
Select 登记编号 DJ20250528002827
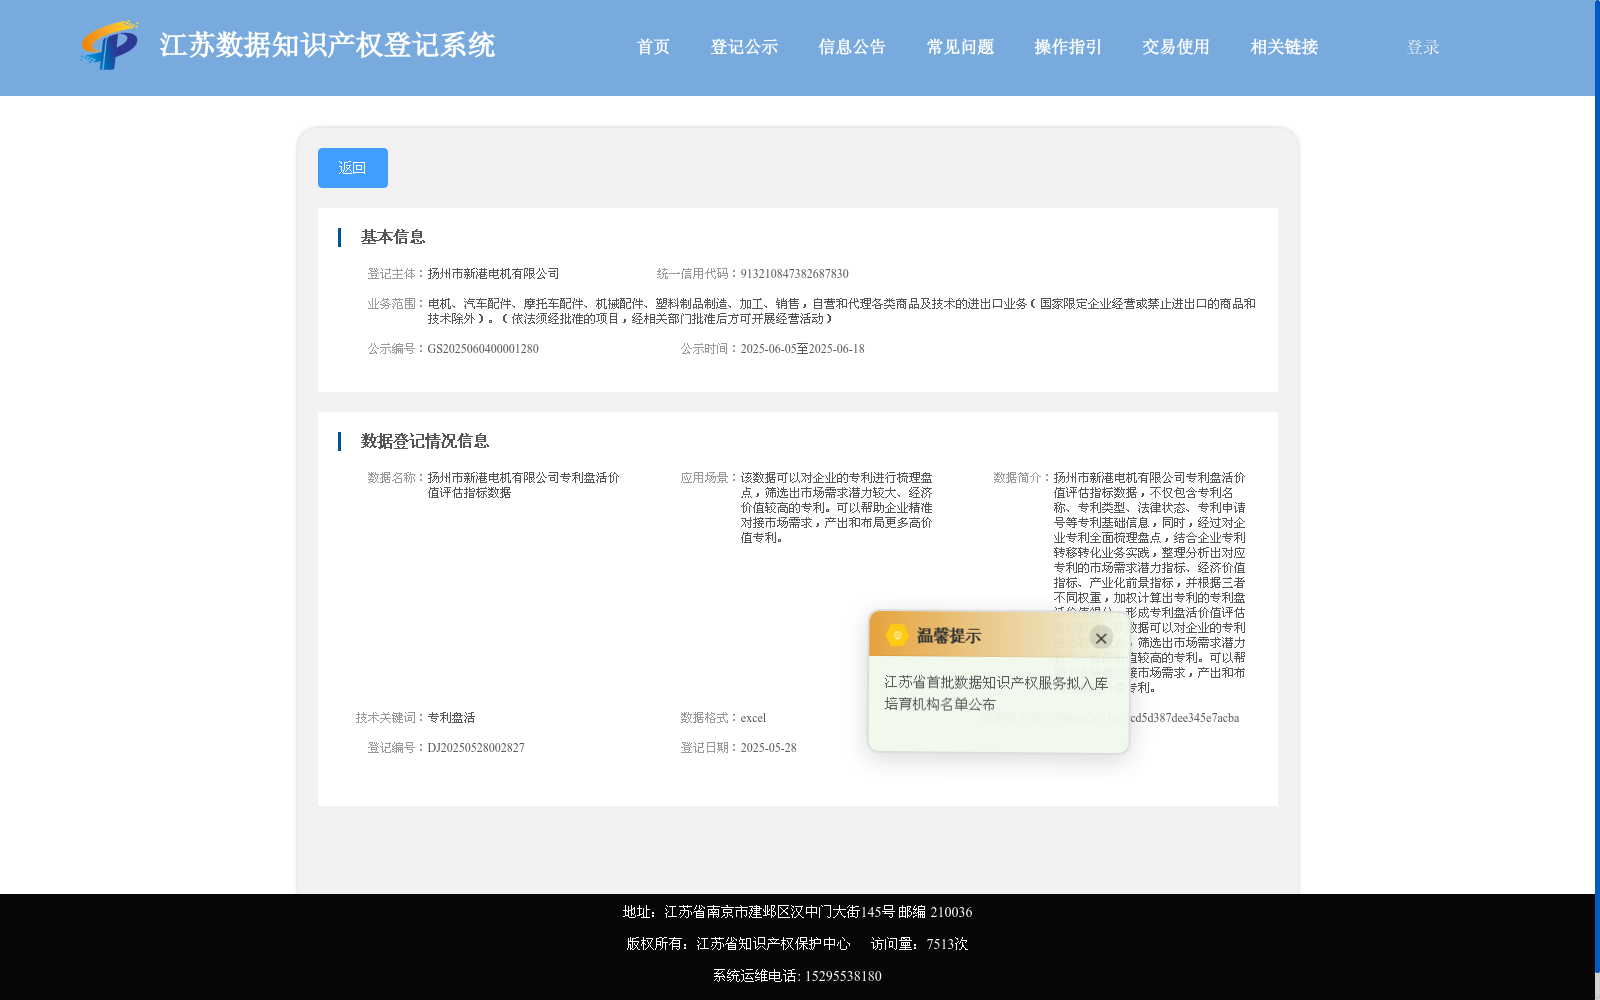[476, 748]
